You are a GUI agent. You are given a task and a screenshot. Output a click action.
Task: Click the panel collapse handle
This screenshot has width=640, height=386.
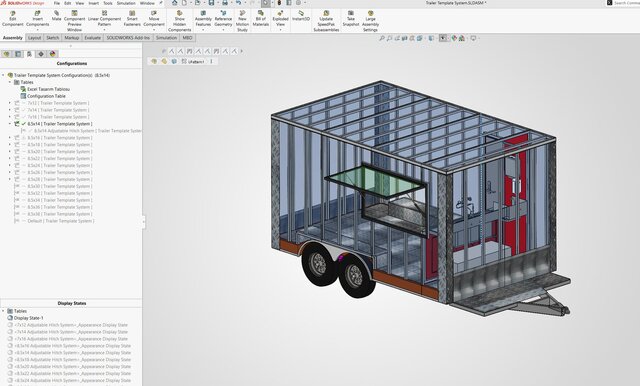[x=144, y=222]
